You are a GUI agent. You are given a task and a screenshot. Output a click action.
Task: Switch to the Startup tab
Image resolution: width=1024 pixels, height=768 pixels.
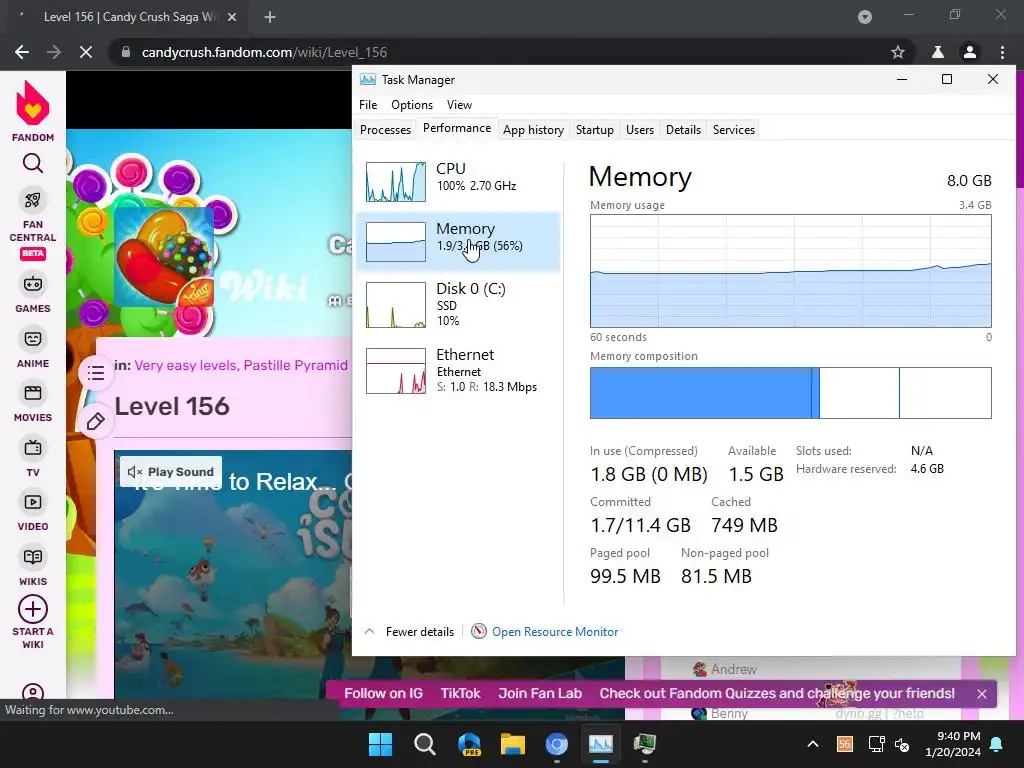click(594, 129)
